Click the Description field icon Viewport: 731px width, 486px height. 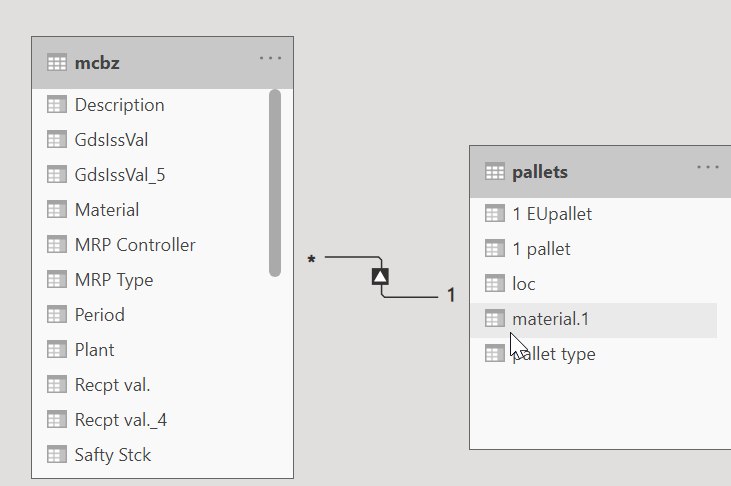click(57, 104)
